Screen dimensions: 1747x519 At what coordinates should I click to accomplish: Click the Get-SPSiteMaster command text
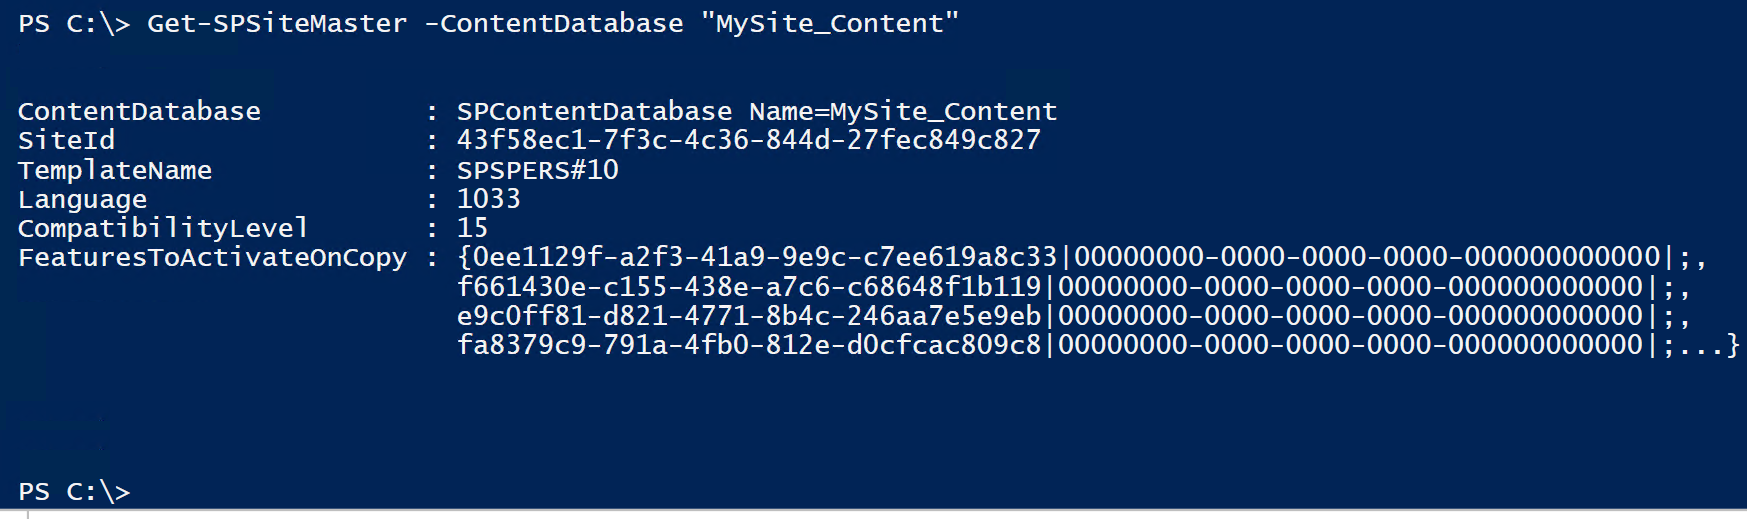click(277, 23)
